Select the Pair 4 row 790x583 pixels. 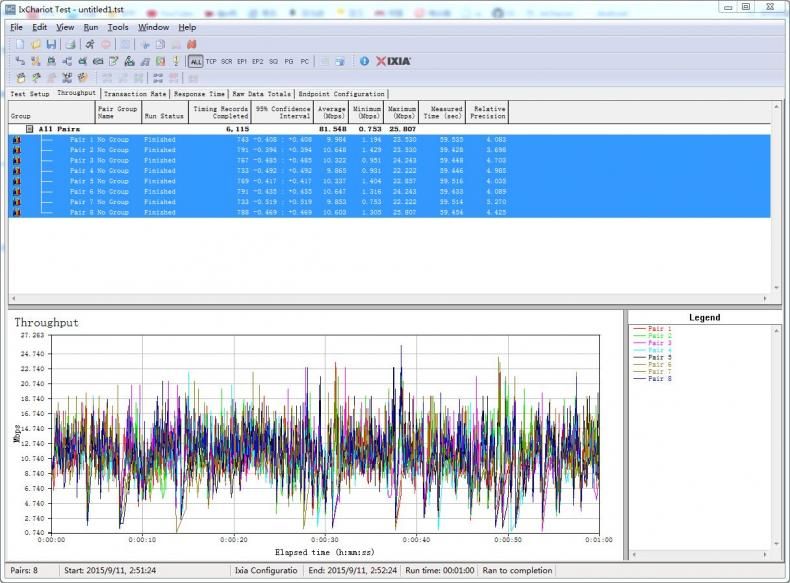point(389,171)
